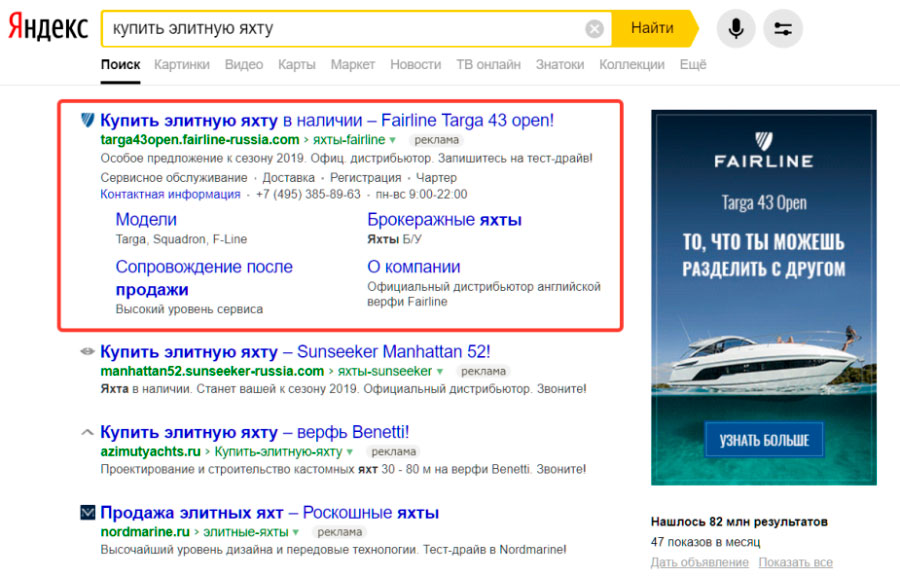Click the Sunseeker result favicon
Screen dimensions: 900x577
[88, 352]
